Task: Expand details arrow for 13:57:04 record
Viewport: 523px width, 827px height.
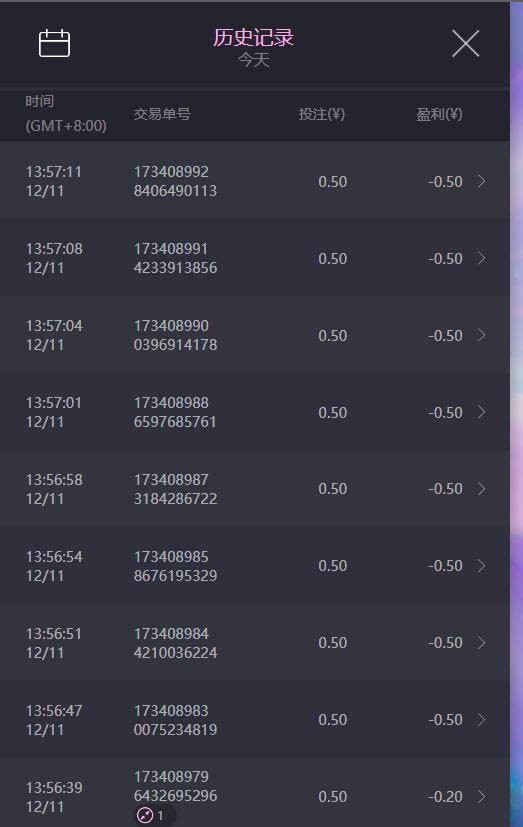Action: [481, 335]
